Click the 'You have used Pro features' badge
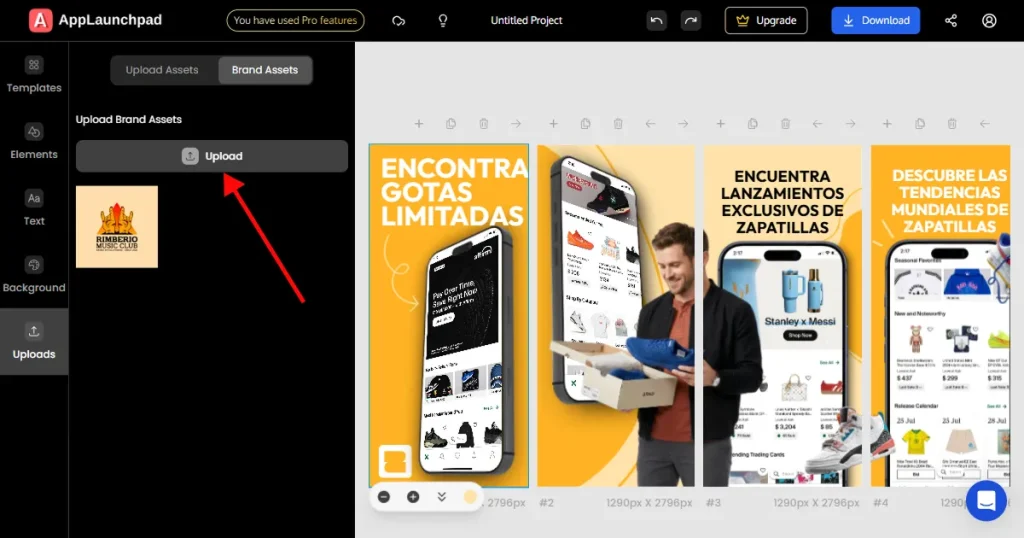This screenshot has width=1024, height=538. (295, 20)
